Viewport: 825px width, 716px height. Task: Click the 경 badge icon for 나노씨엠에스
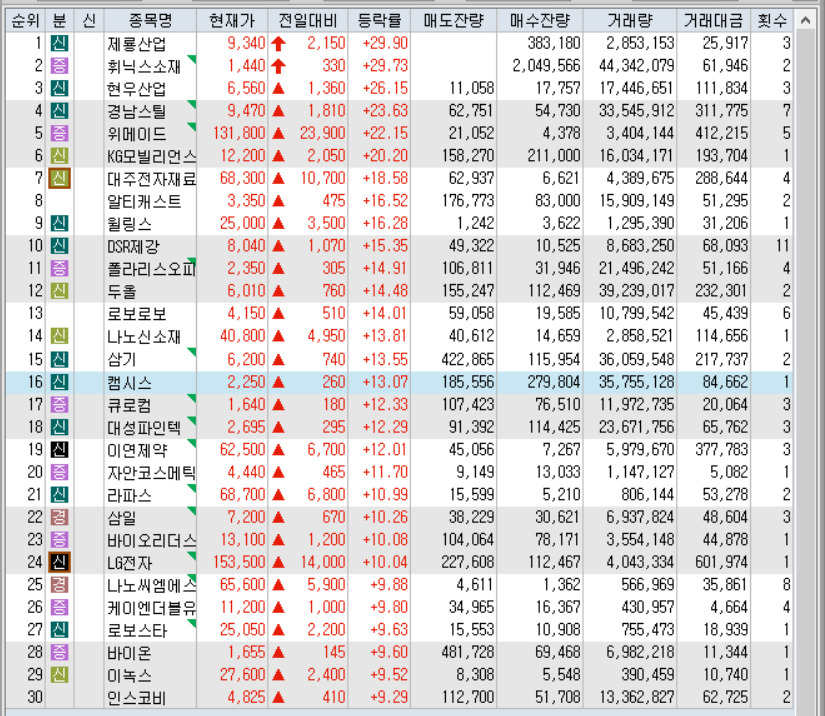pyautogui.click(x=59, y=584)
